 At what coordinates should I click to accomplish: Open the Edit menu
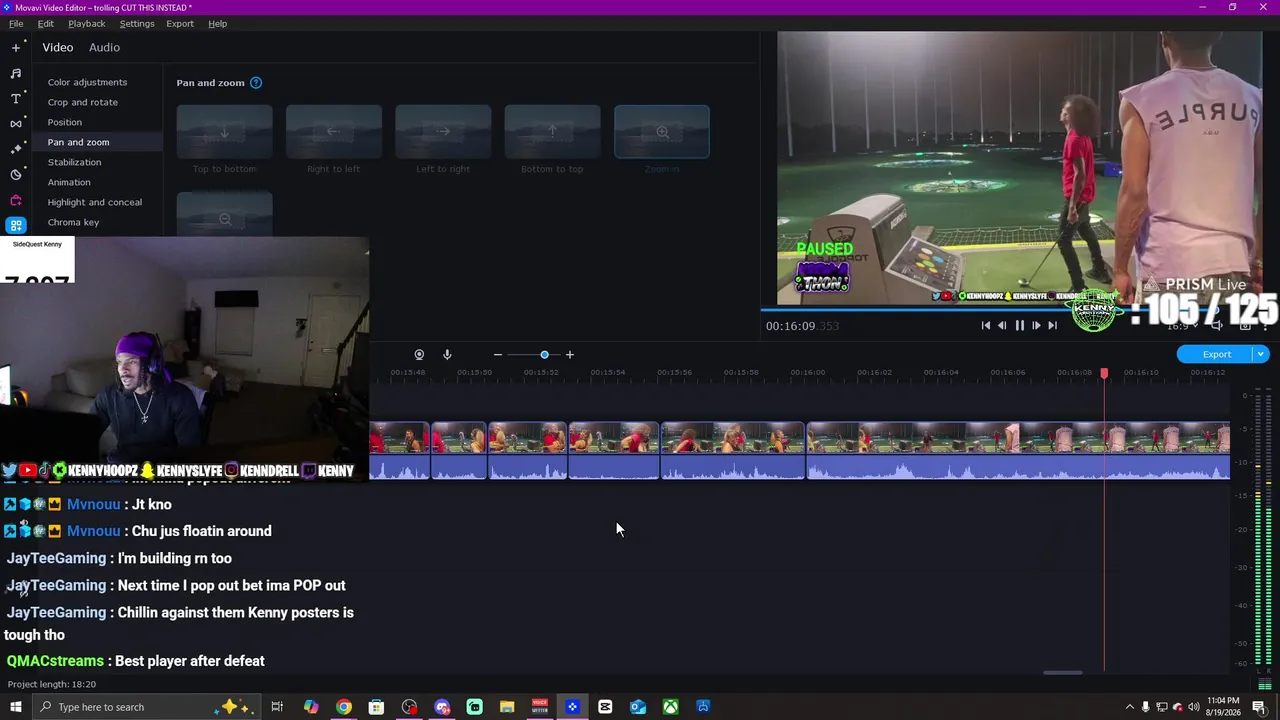coord(46,23)
